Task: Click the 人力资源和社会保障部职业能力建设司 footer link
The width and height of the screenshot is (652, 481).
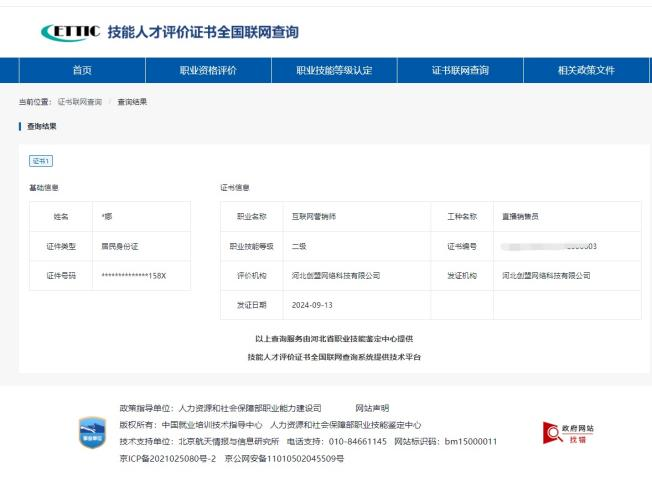Action: pos(249,408)
